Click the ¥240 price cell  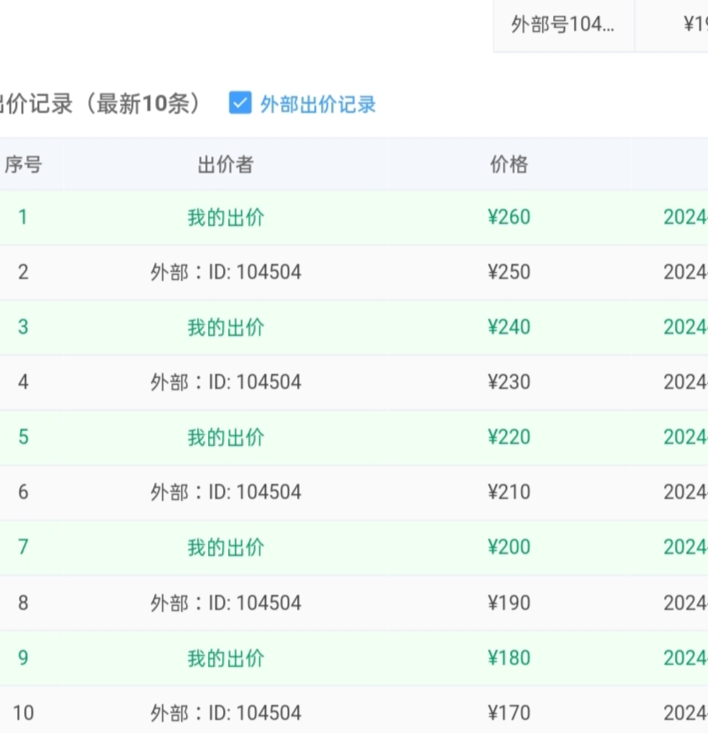508,327
